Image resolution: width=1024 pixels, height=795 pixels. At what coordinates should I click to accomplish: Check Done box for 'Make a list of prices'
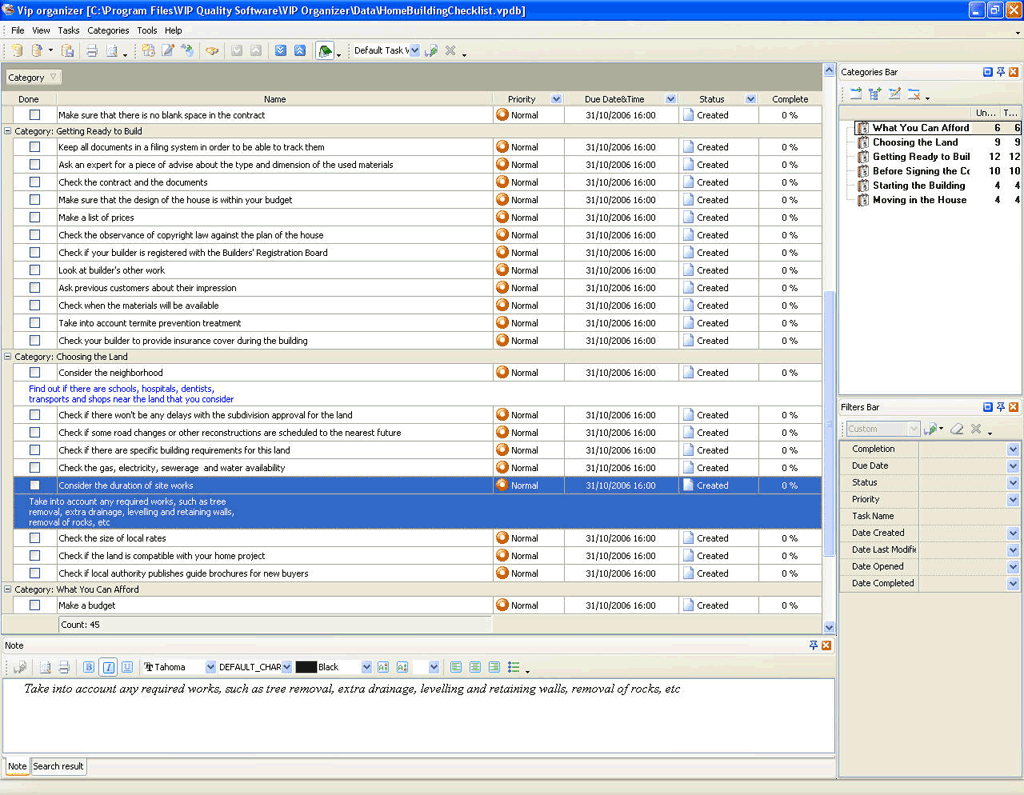click(34, 217)
